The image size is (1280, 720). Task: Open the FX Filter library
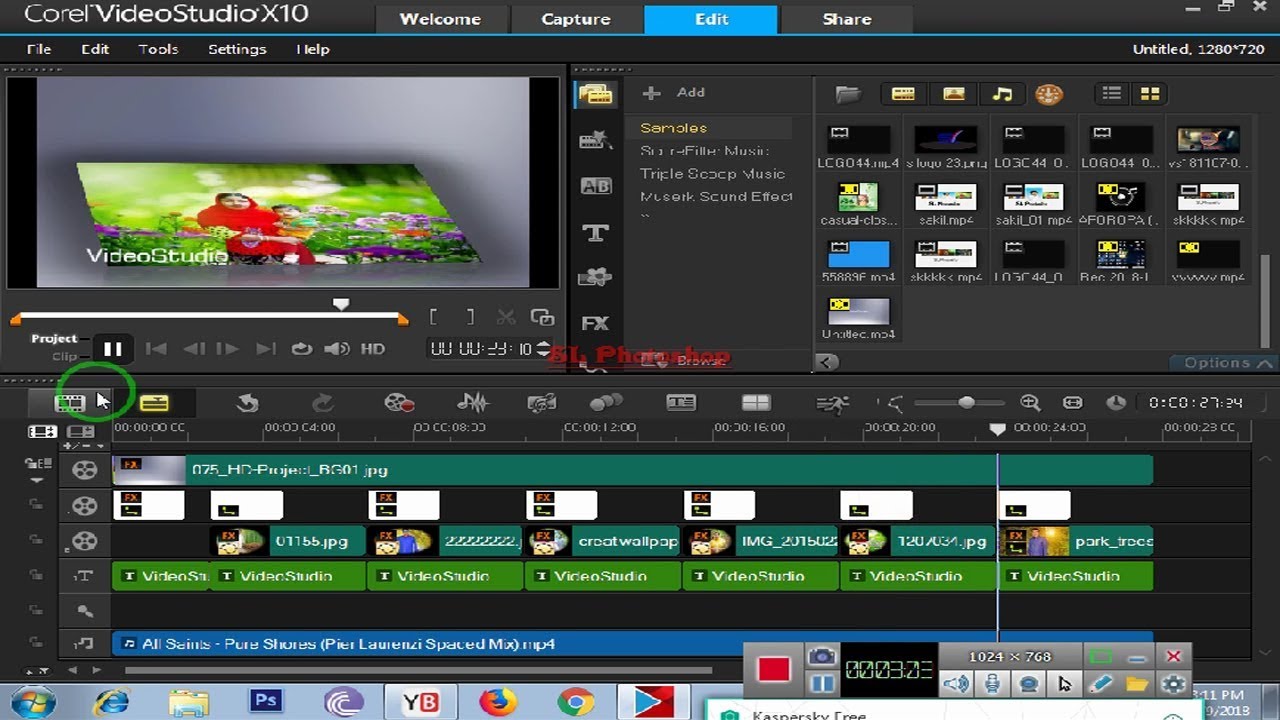click(x=595, y=323)
